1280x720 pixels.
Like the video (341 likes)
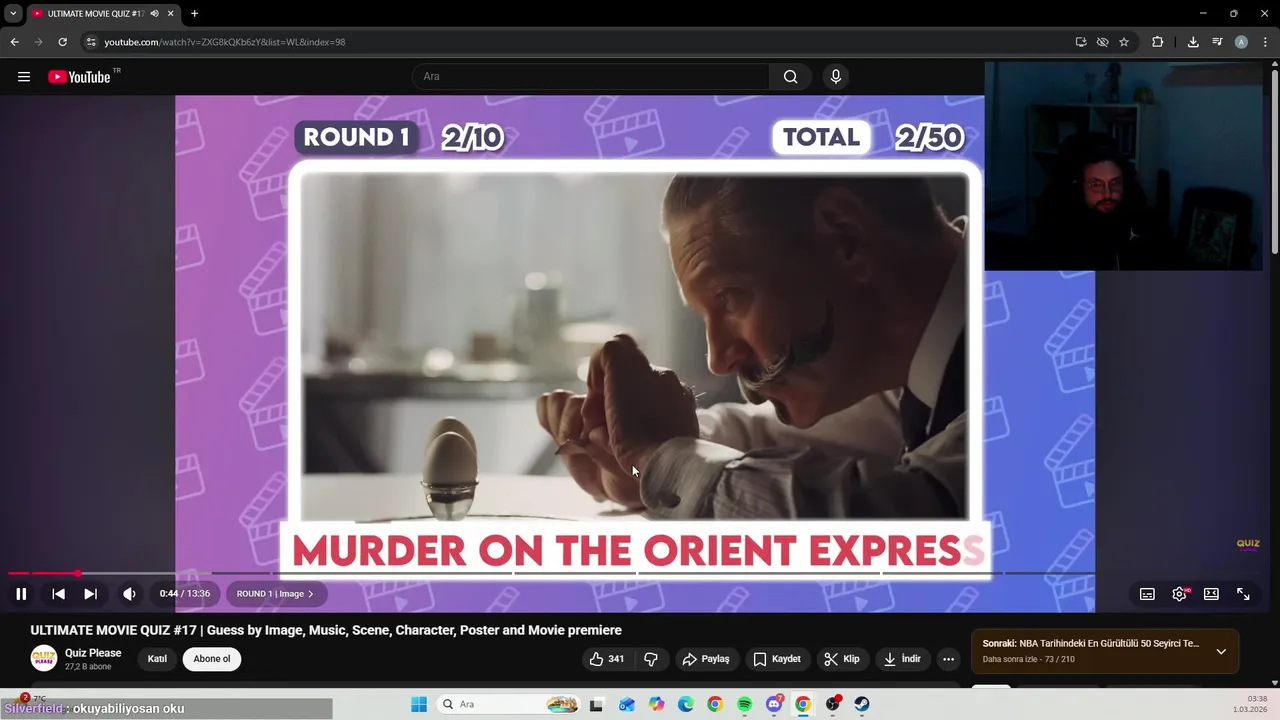(607, 659)
